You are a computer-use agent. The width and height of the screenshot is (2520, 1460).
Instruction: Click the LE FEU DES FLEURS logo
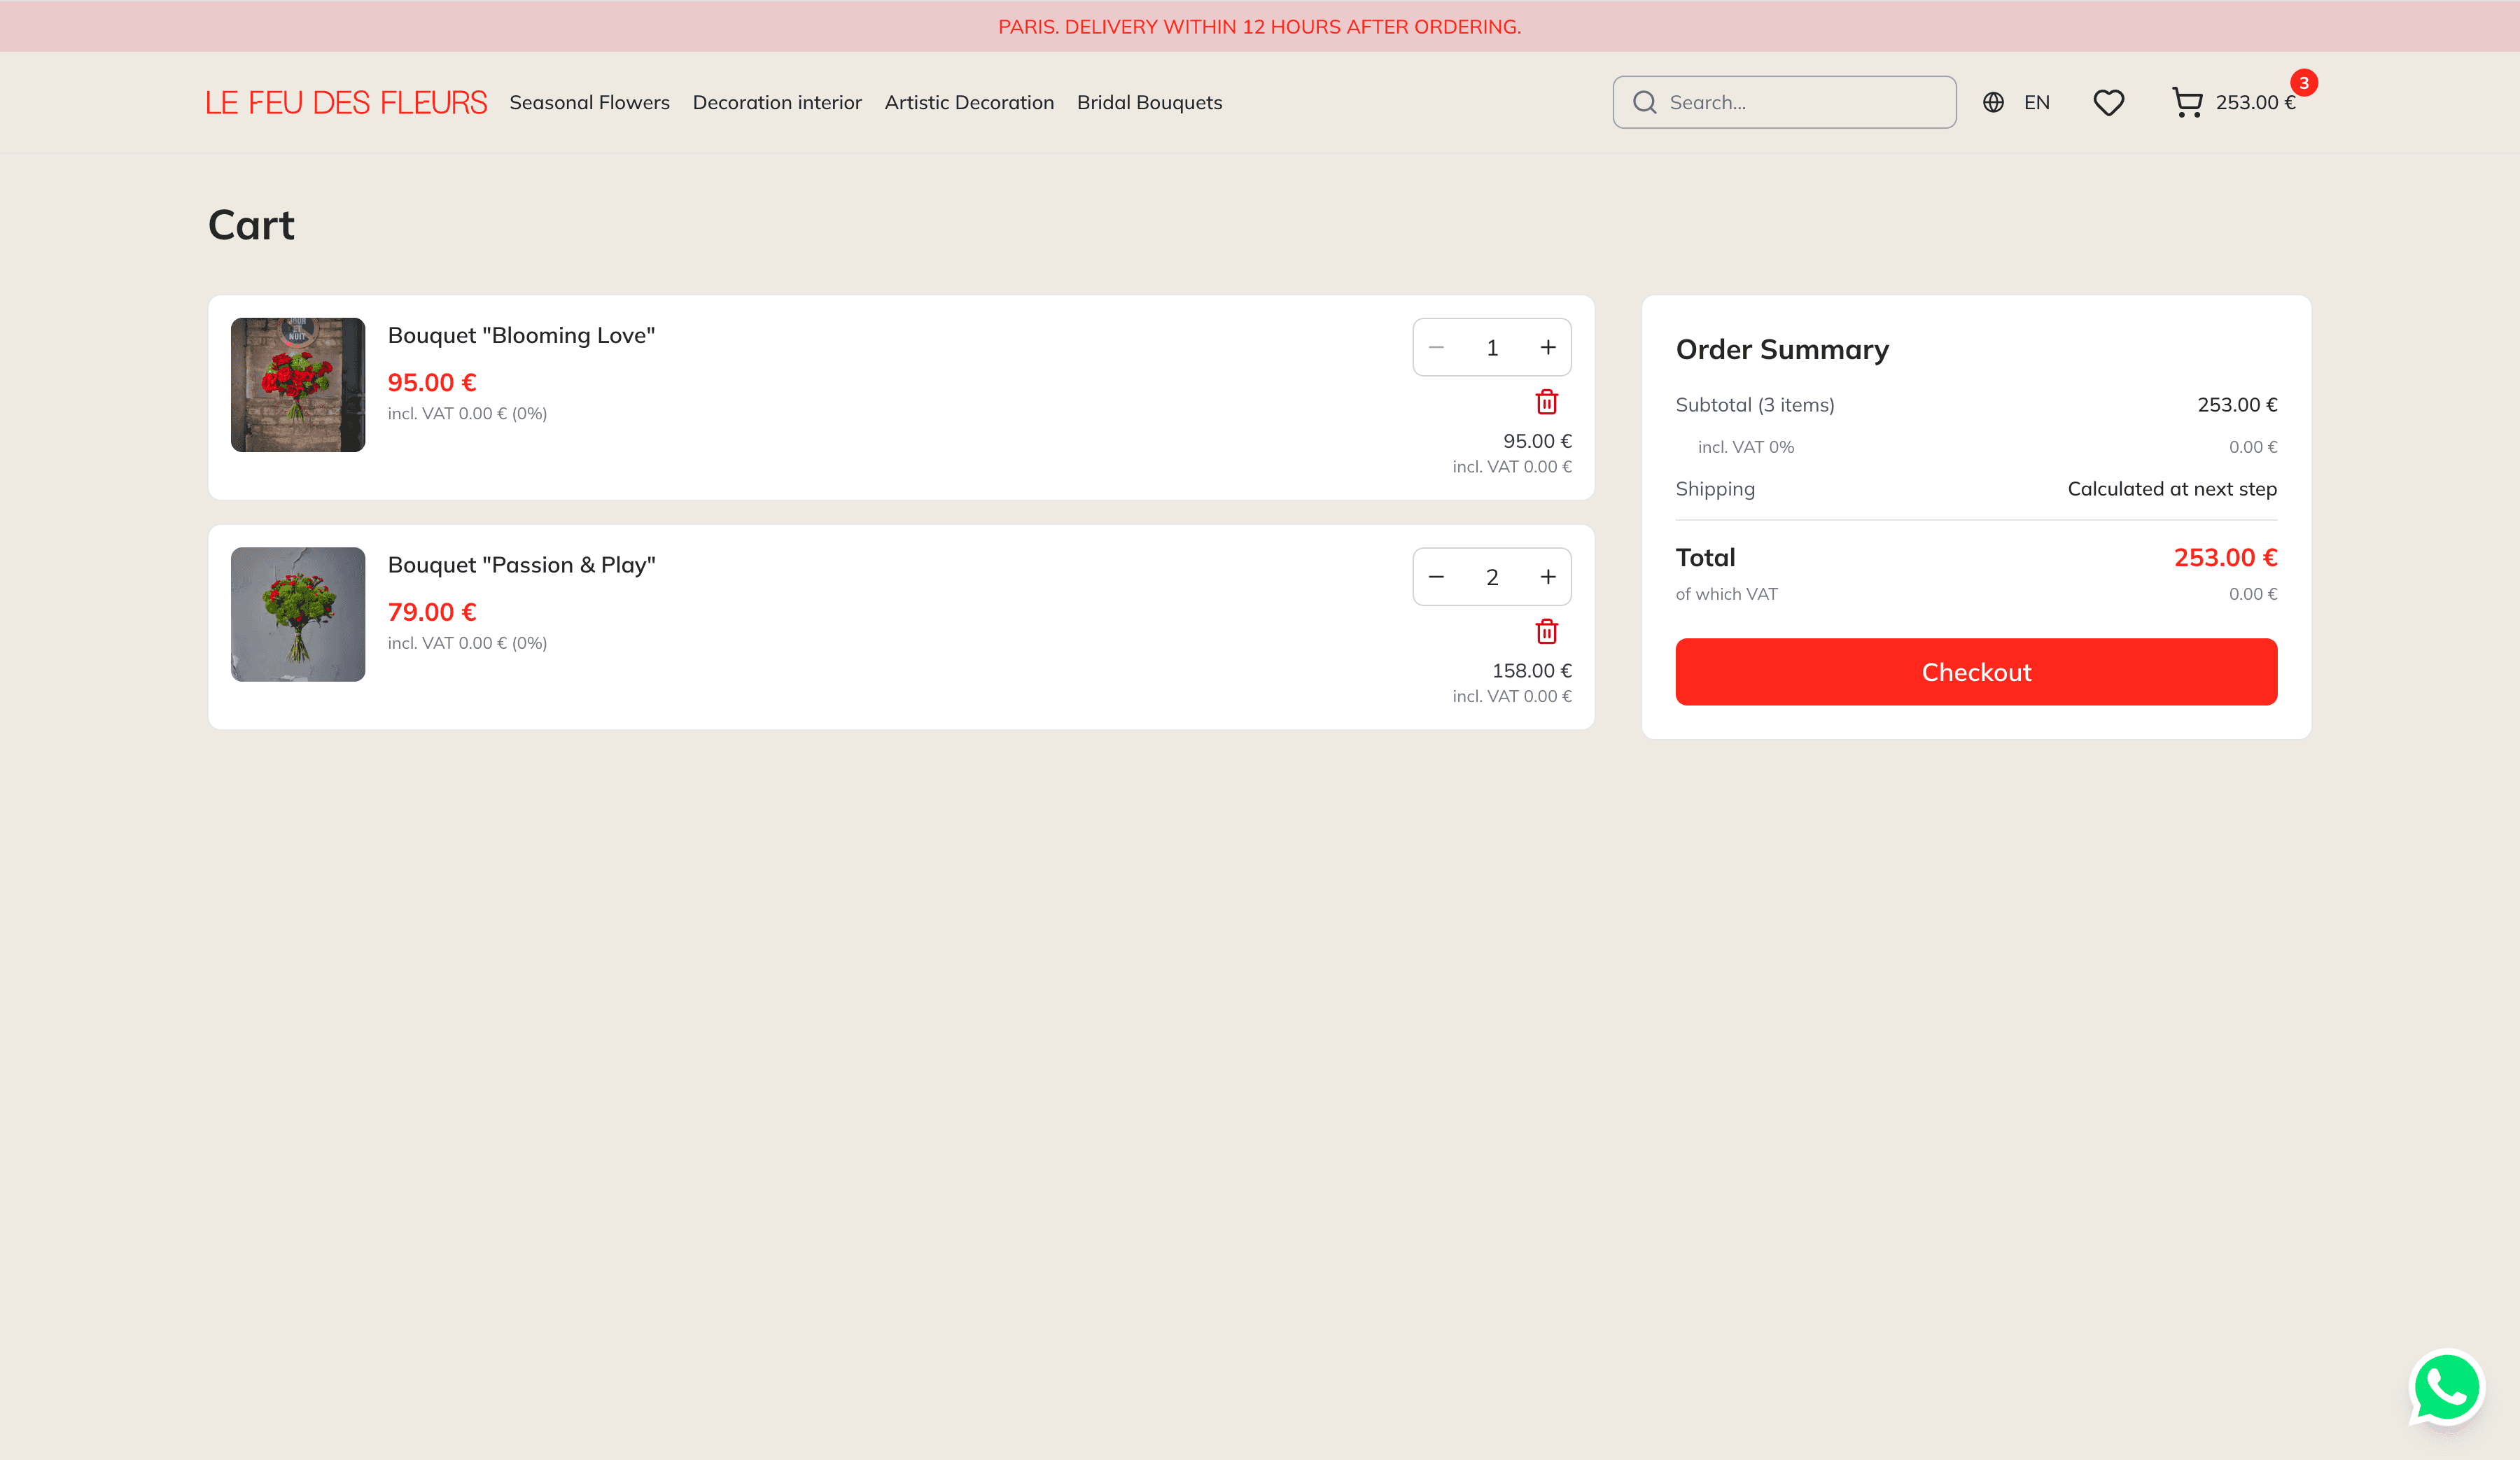346,102
